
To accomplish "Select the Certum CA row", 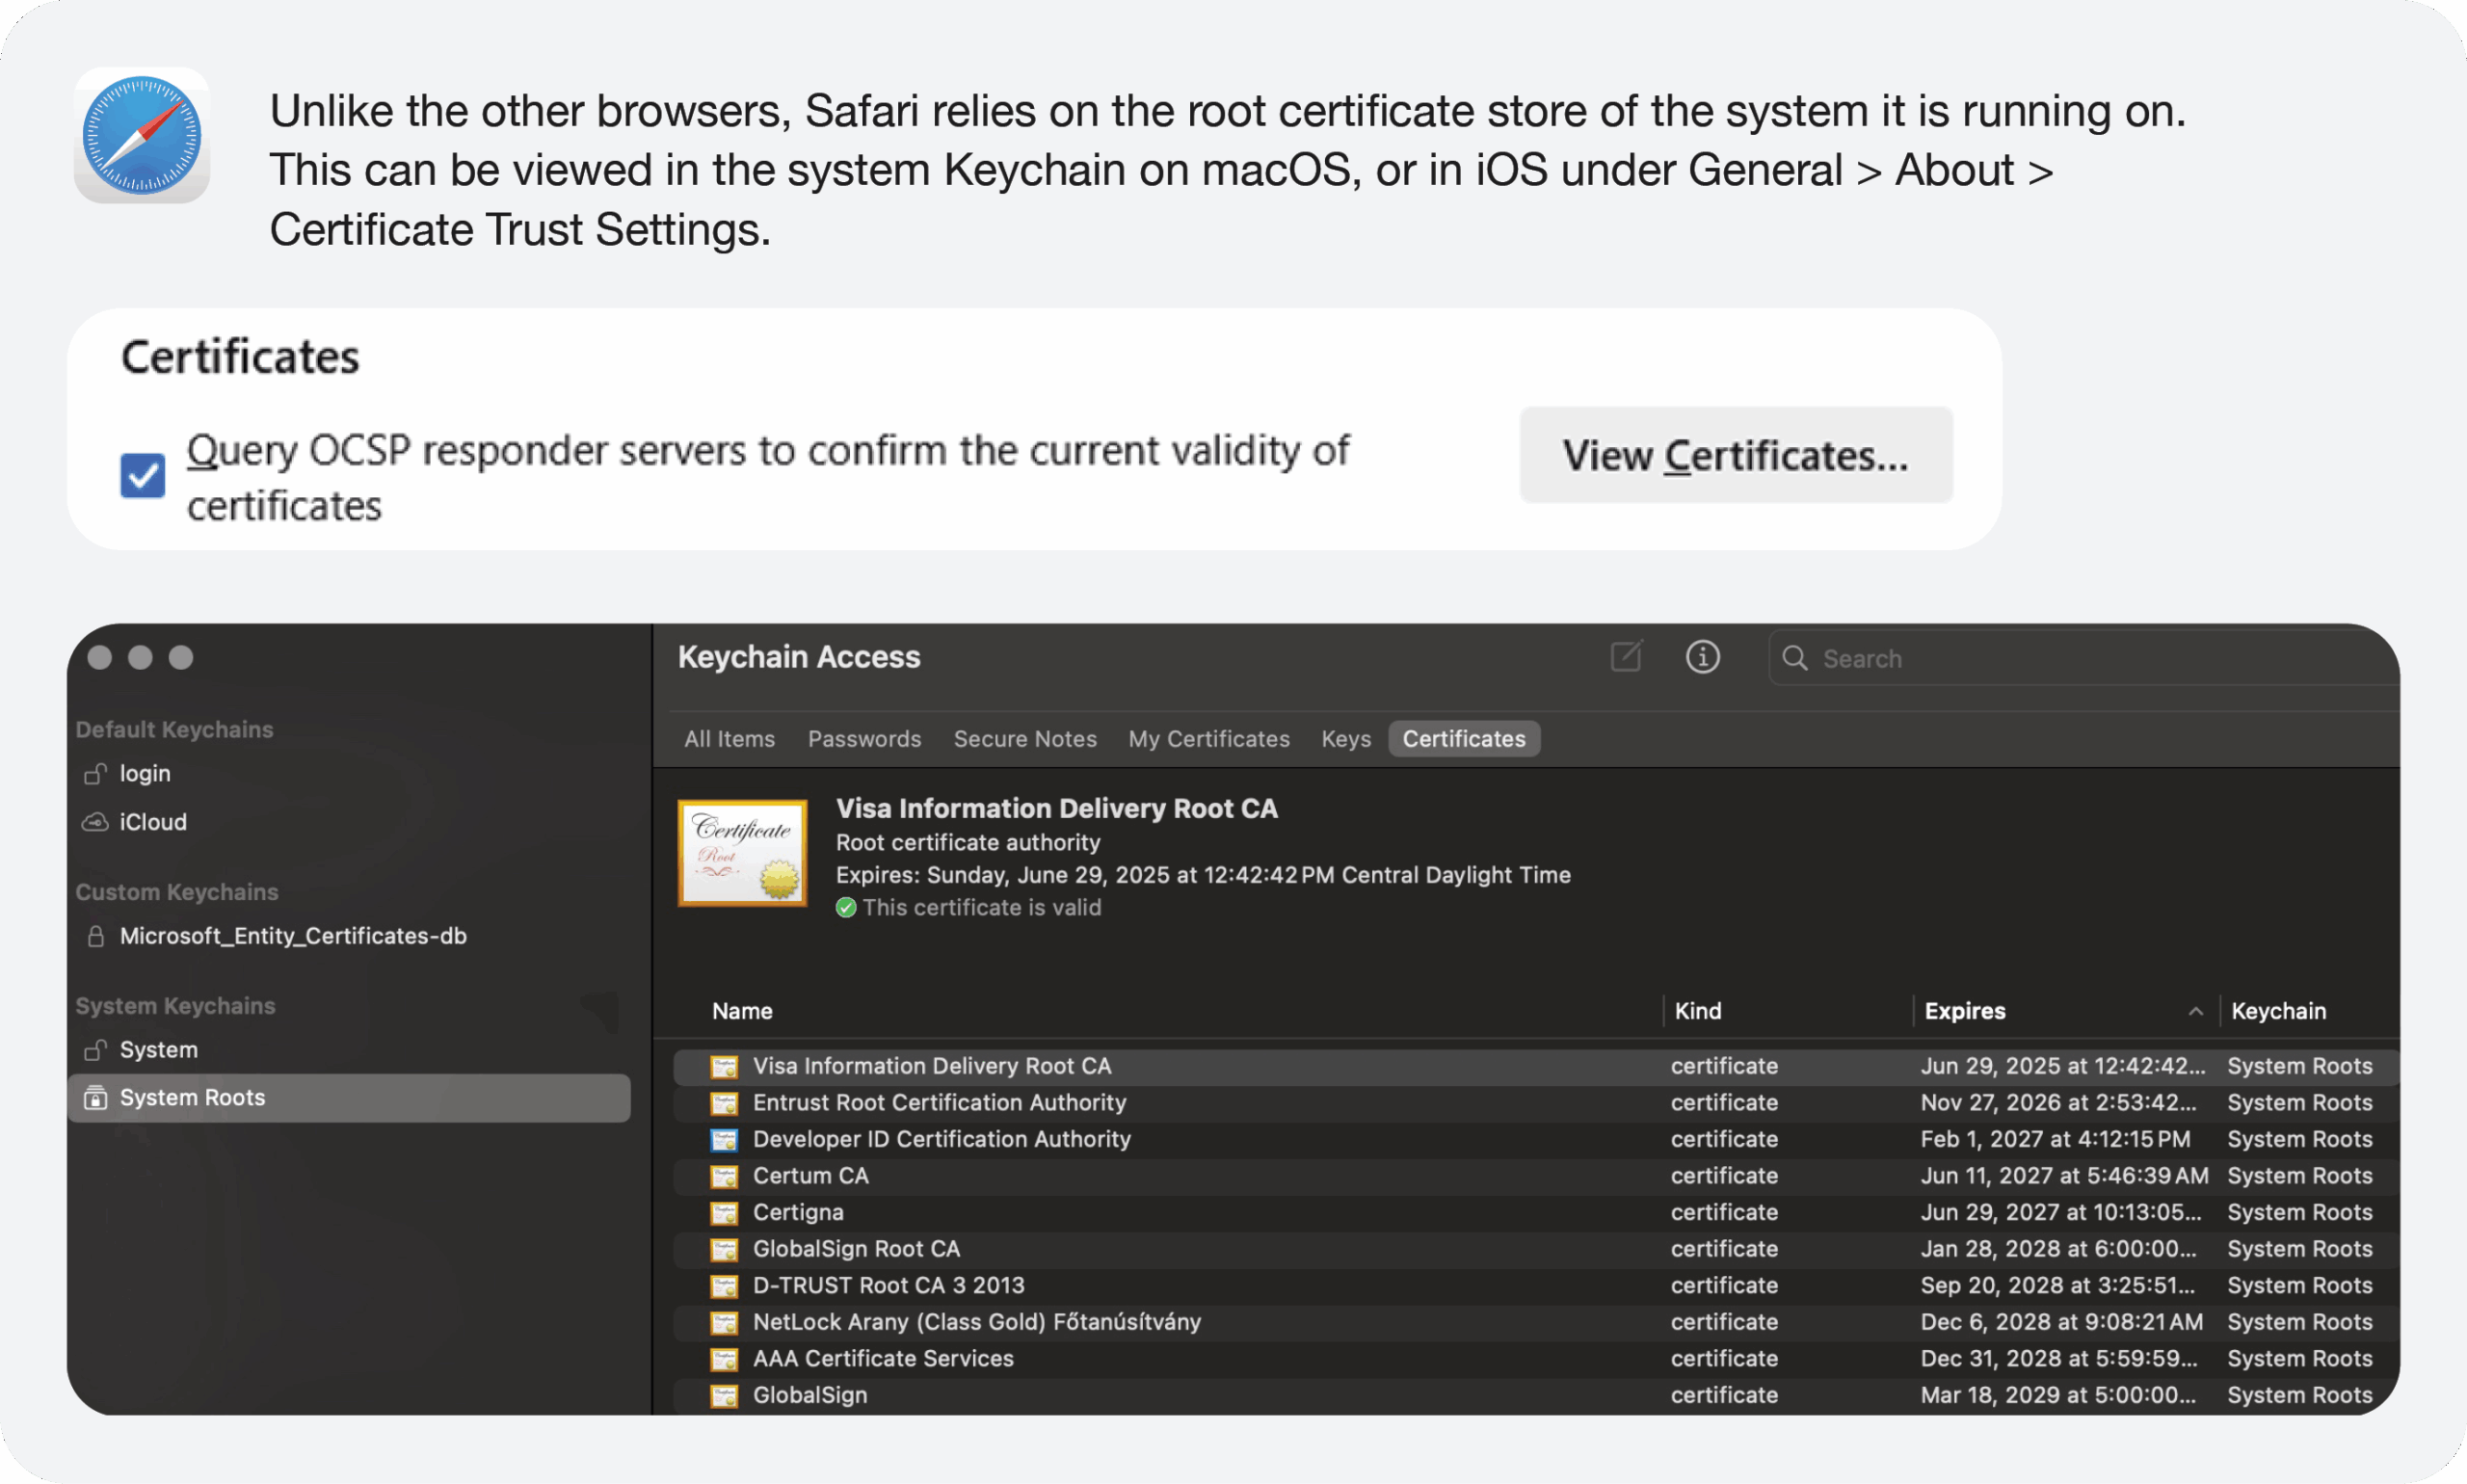I will (1536, 1176).
